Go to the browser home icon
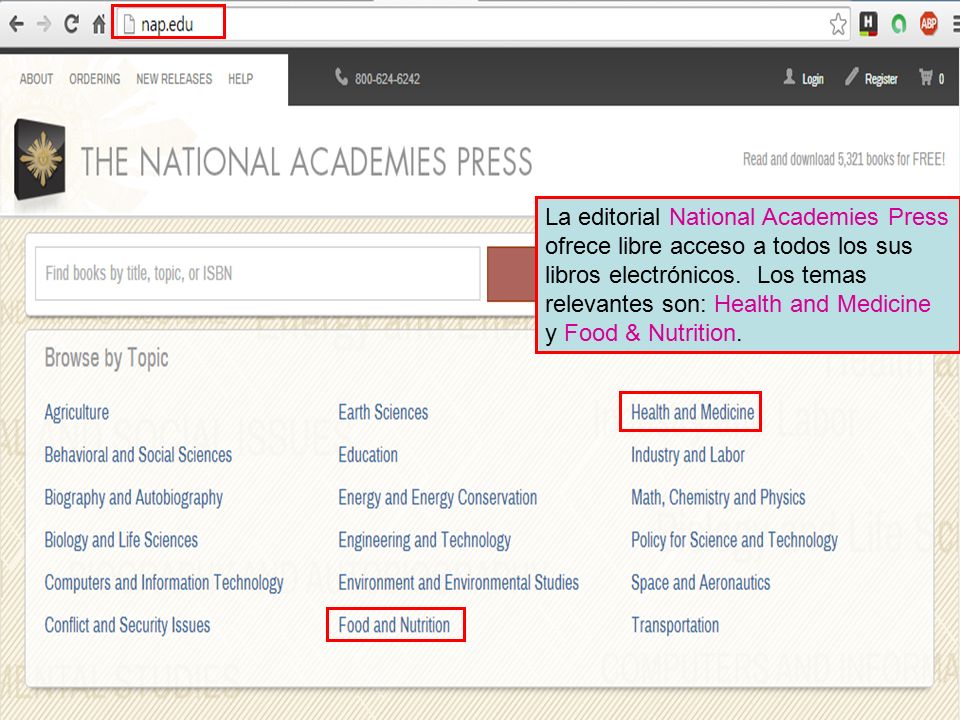Image resolution: width=960 pixels, height=720 pixels. (x=99, y=24)
